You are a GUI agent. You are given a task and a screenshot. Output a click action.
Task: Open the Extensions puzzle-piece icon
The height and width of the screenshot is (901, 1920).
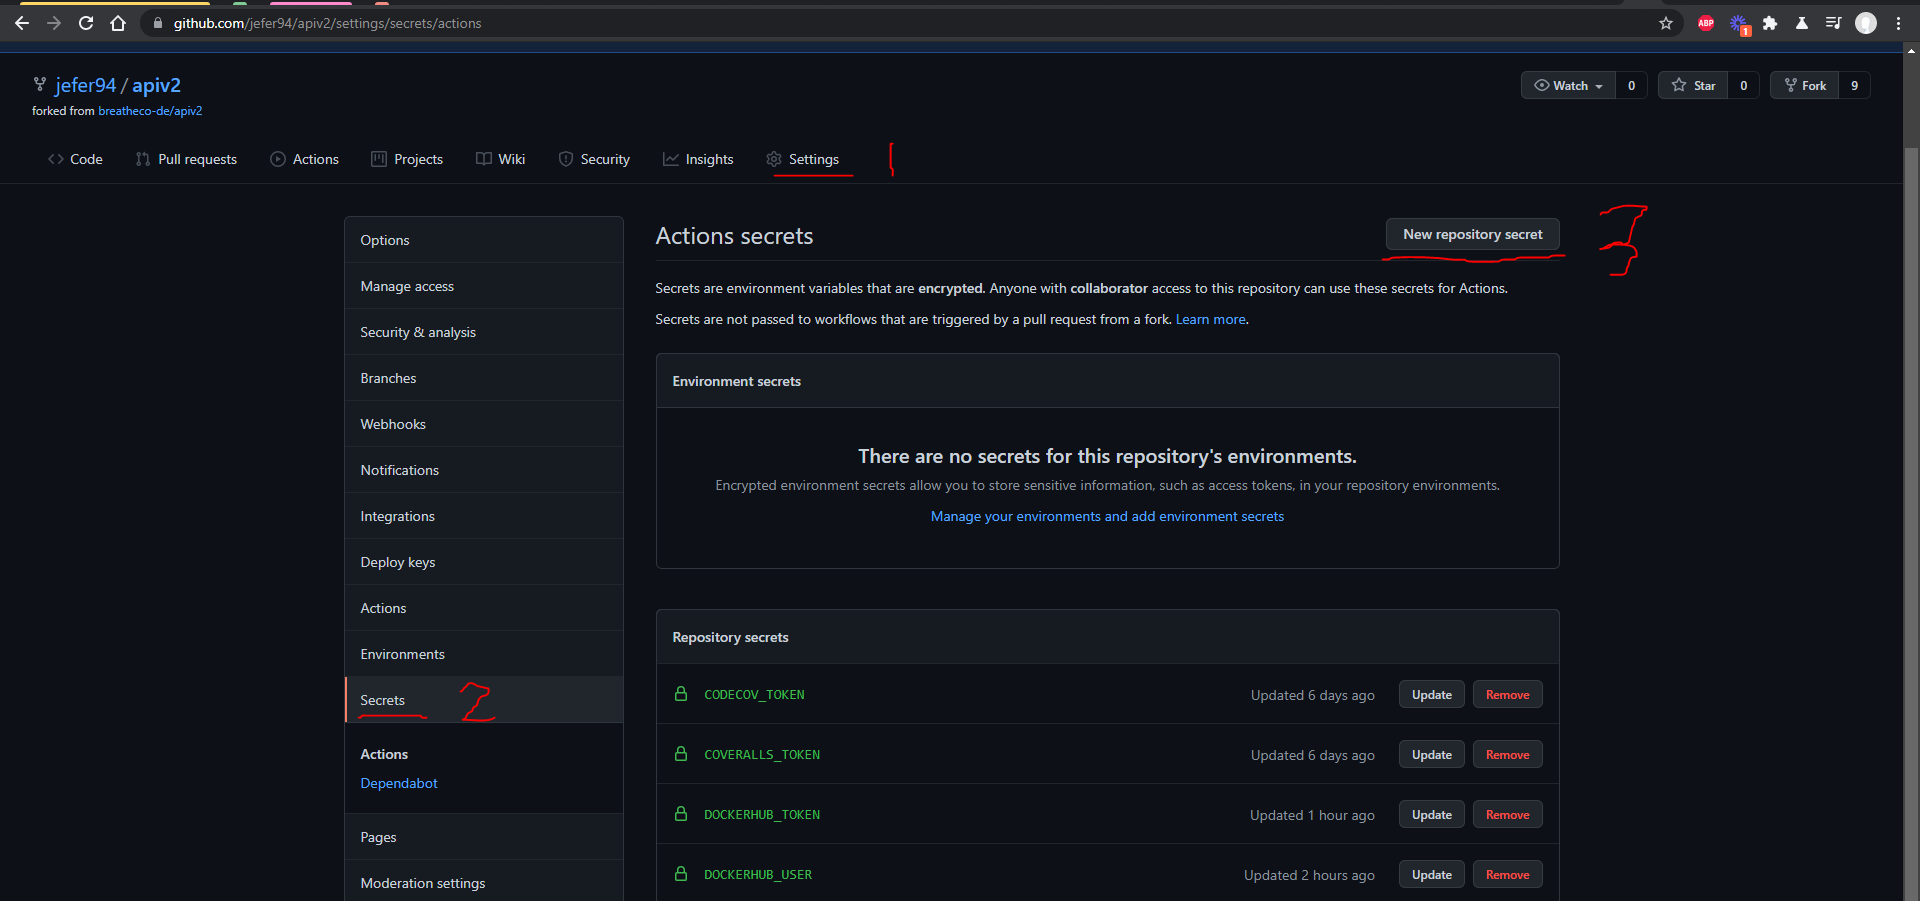coord(1770,23)
